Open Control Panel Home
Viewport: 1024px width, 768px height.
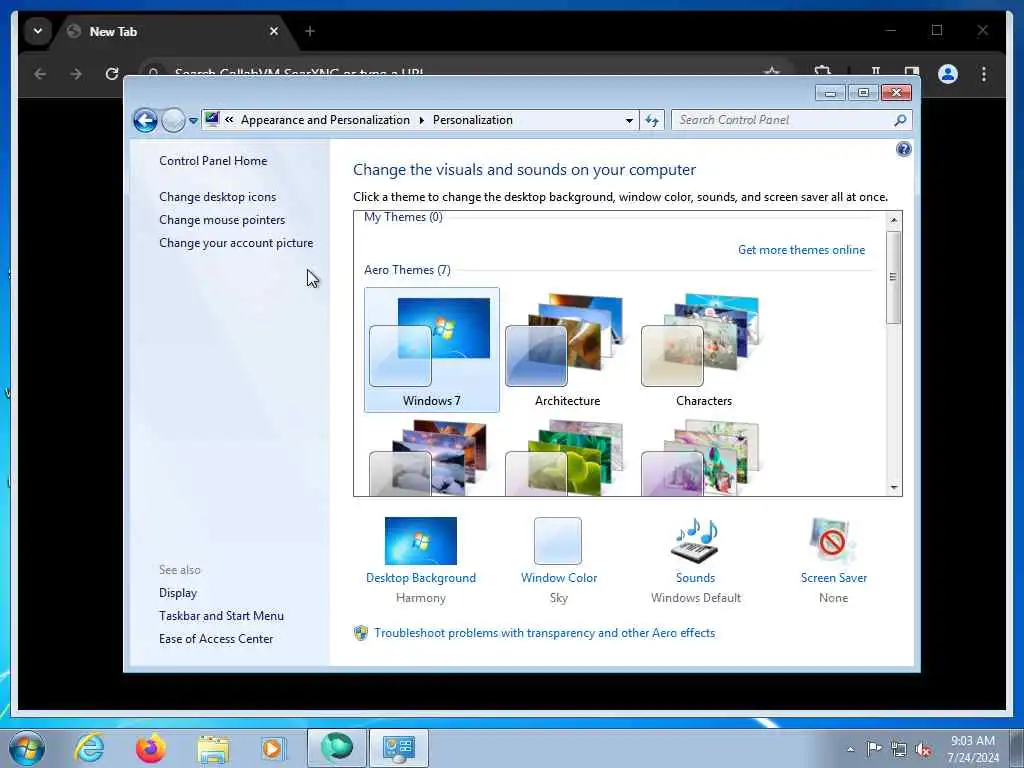(213, 161)
